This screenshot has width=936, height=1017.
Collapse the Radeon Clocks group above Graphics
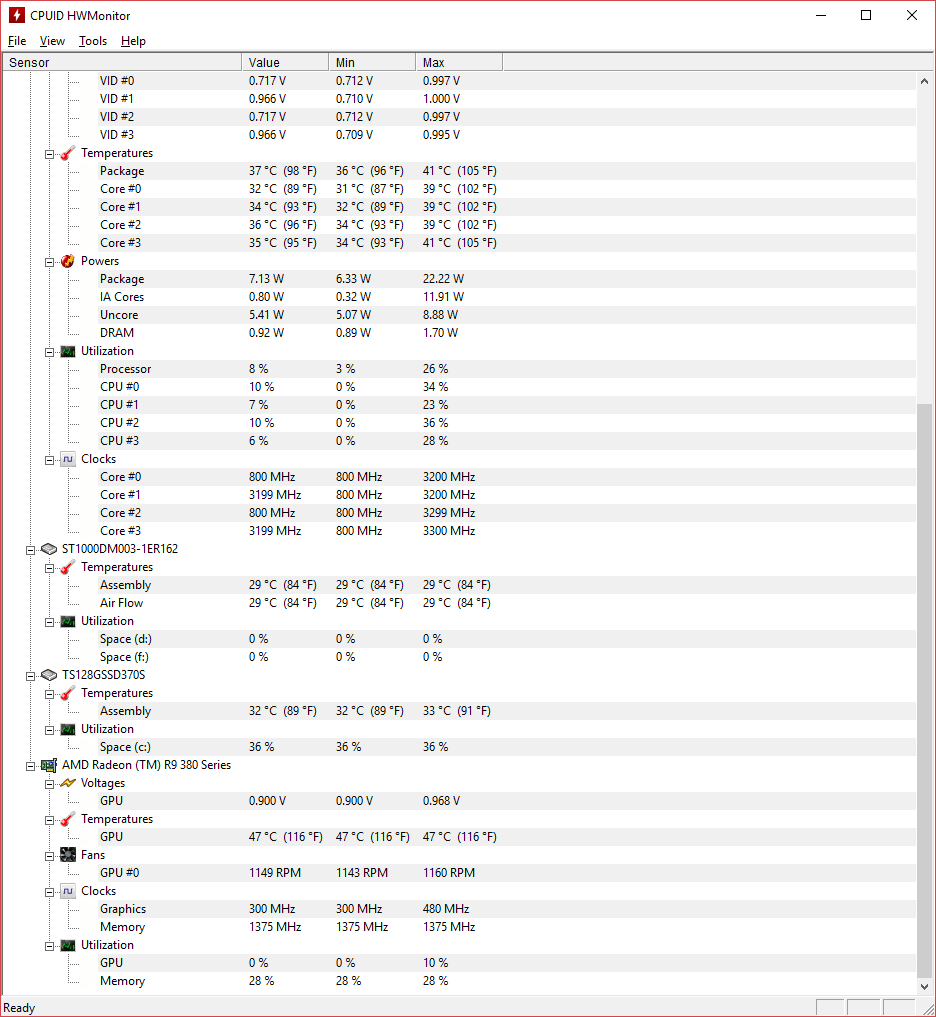(49, 892)
